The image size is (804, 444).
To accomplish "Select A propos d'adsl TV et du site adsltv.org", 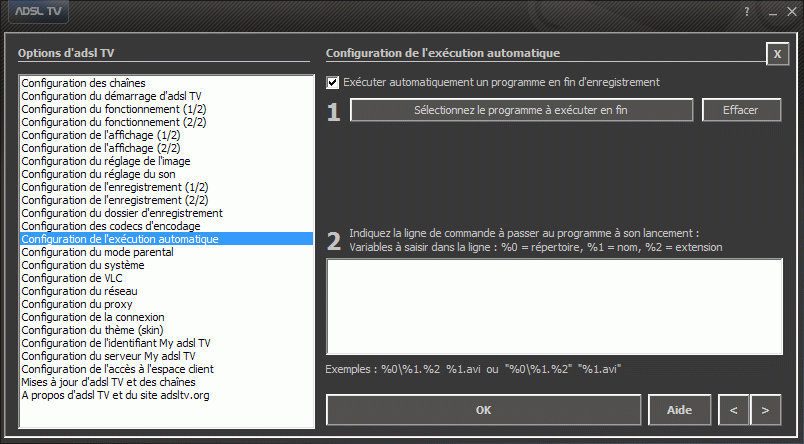I will (167, 395).
